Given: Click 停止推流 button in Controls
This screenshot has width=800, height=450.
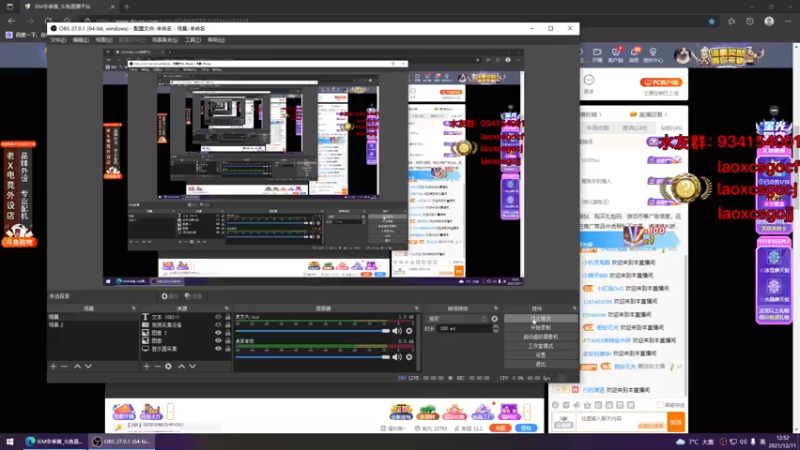Looking at the screenshot, I should (541, 318).
